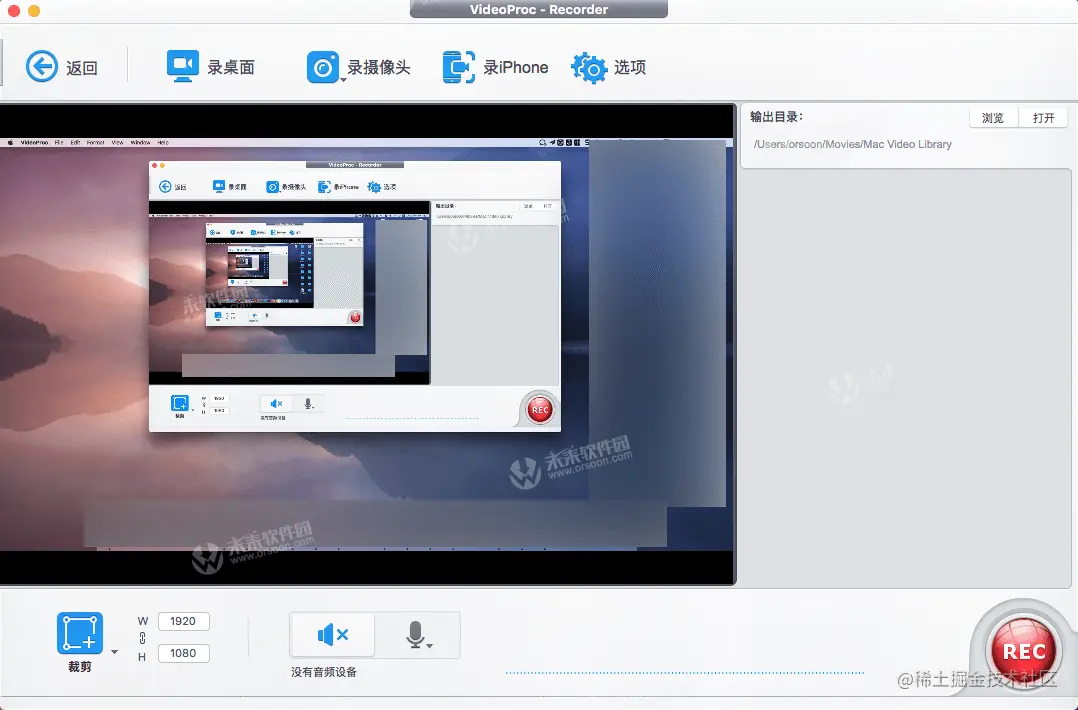Expand the crop dropdown arrow next to 裁剪
This screenshot has width=1078, height=710.
(114, 652)
